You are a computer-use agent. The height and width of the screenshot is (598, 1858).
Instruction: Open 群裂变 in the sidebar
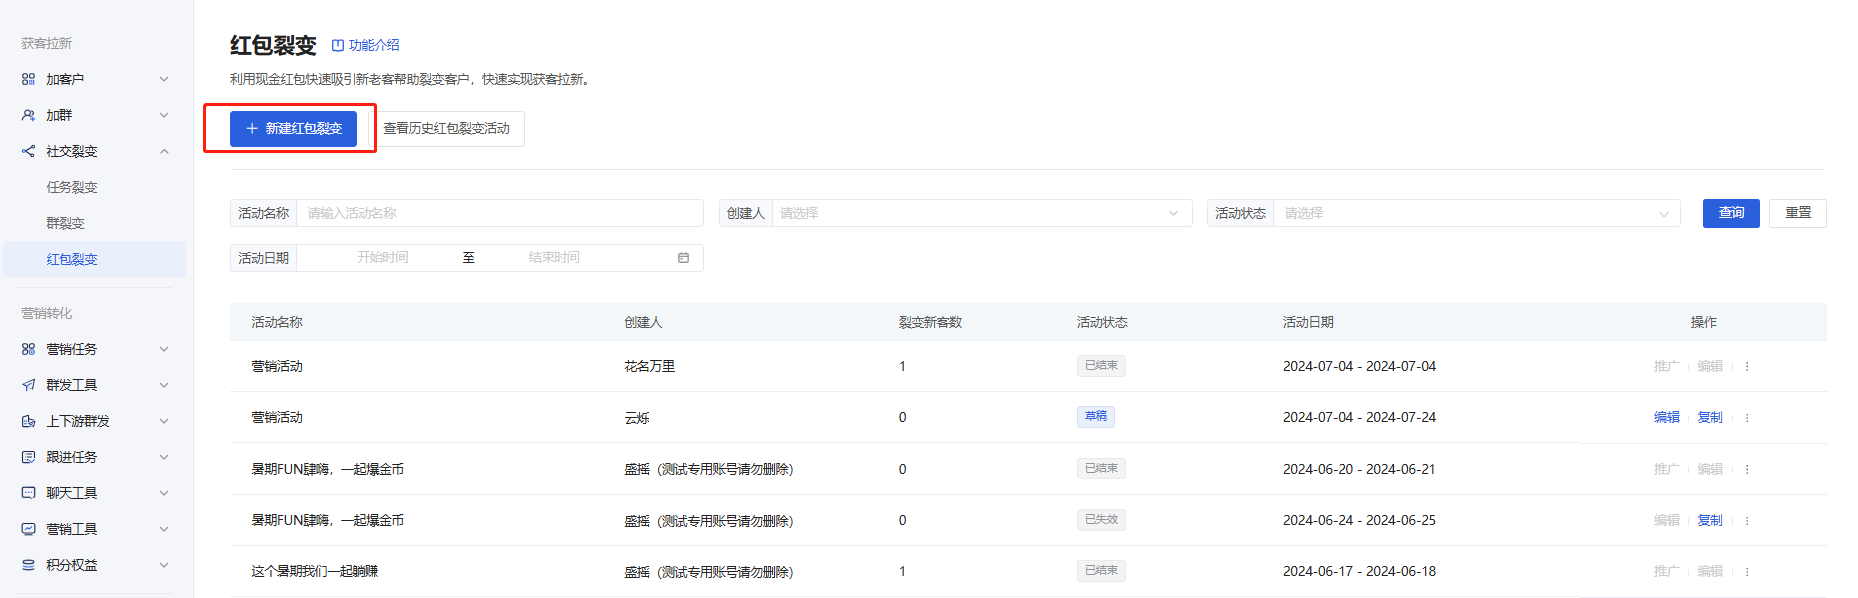(x=65, y=223)
